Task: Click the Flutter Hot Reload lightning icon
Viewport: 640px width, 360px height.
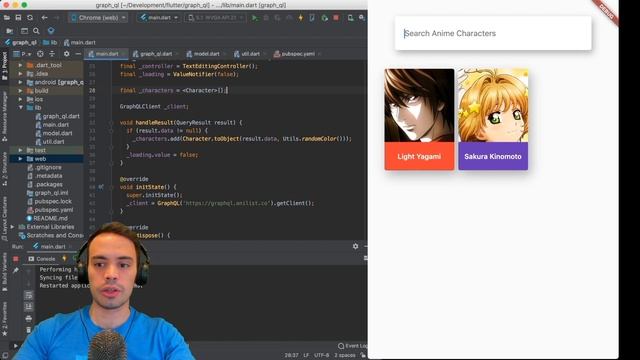Action: tap(301, 18)
